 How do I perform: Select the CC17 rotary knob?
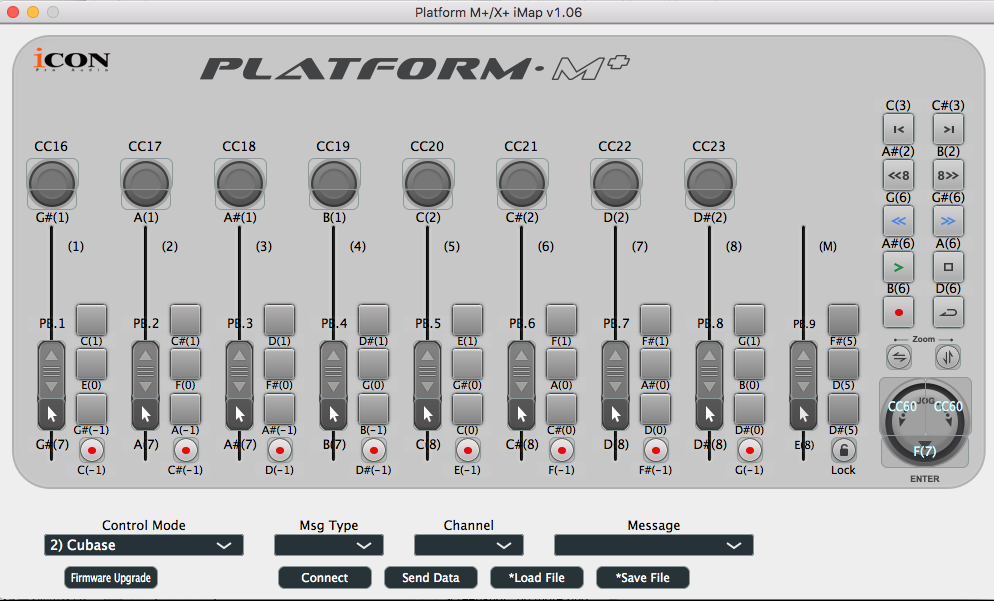(x=146, y=184)
